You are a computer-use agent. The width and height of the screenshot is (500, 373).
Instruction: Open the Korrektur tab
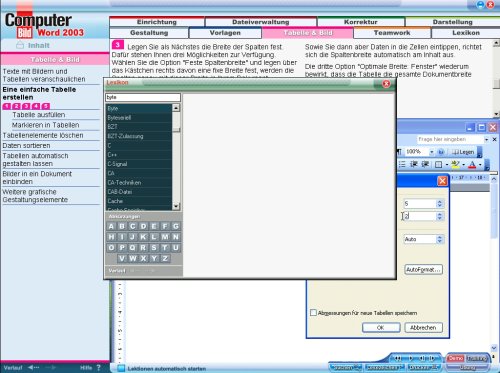point(361,22)
